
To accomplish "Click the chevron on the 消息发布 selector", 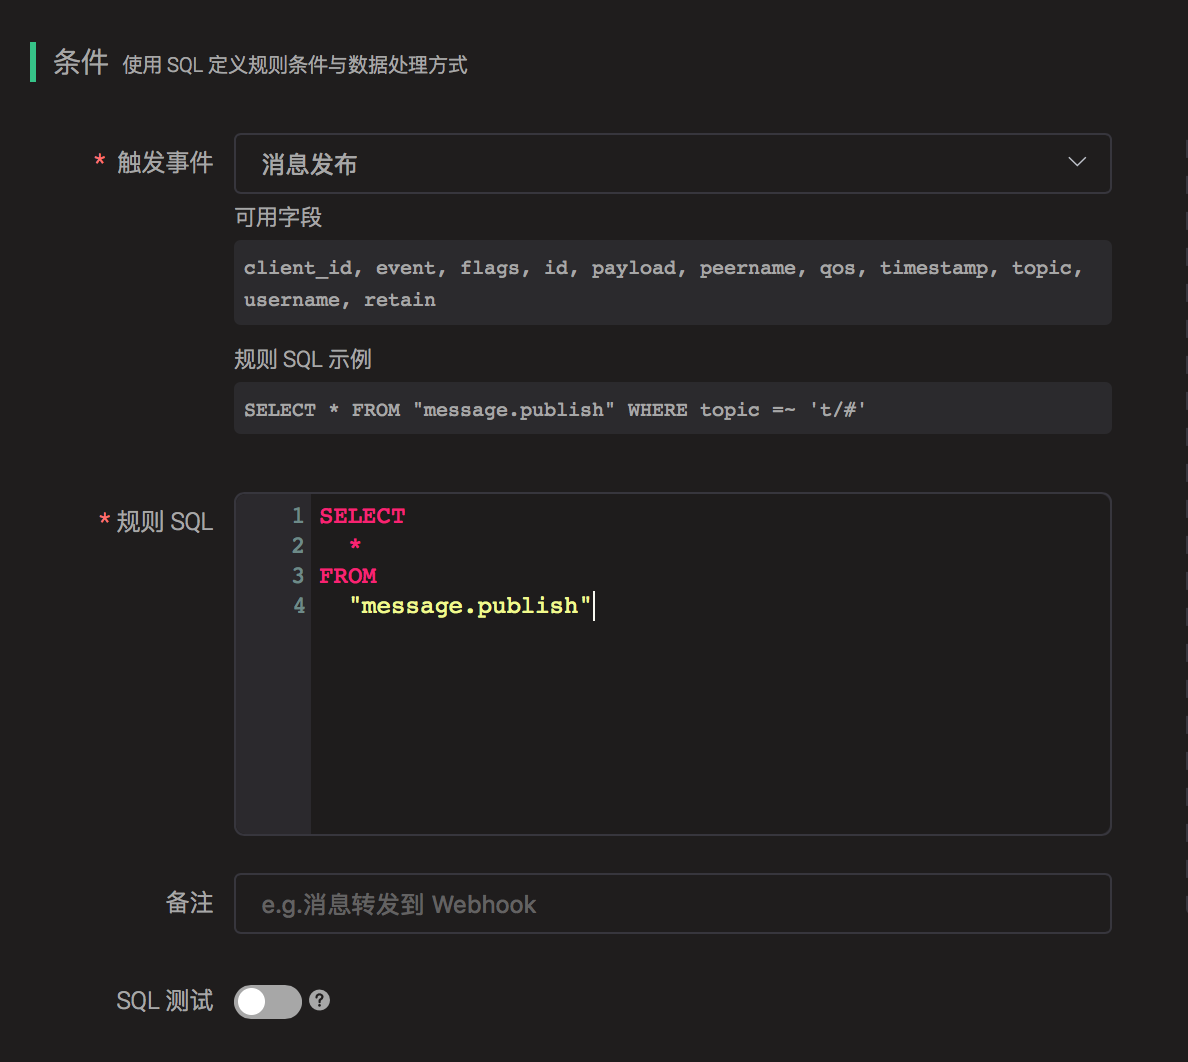I will [1077, 162].
